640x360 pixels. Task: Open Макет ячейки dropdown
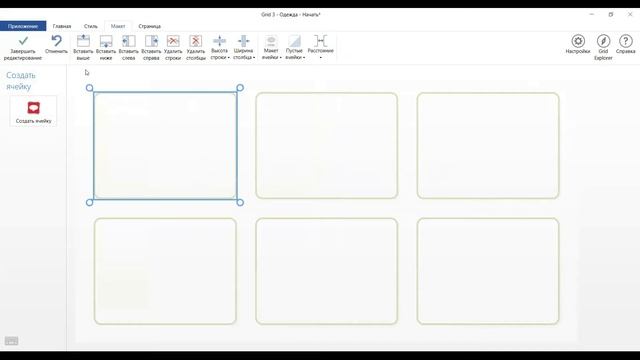271,47
